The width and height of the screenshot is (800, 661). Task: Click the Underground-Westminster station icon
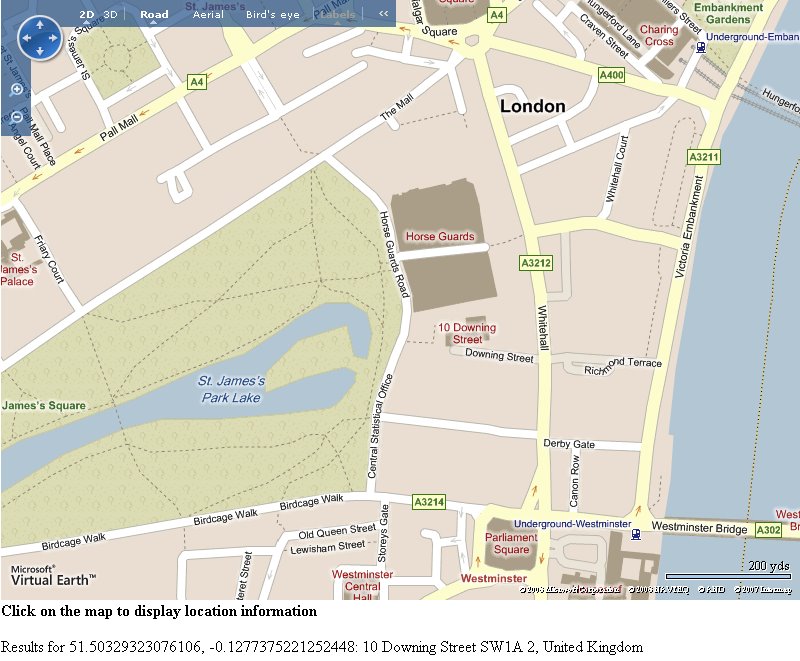(x=636, y=534)
